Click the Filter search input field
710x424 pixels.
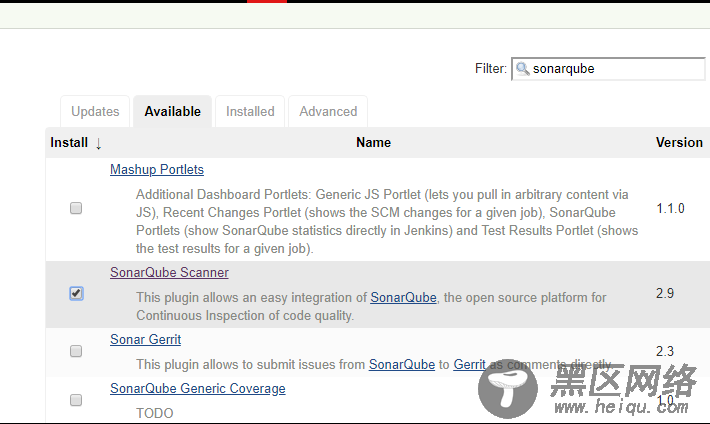click(608, 69)
